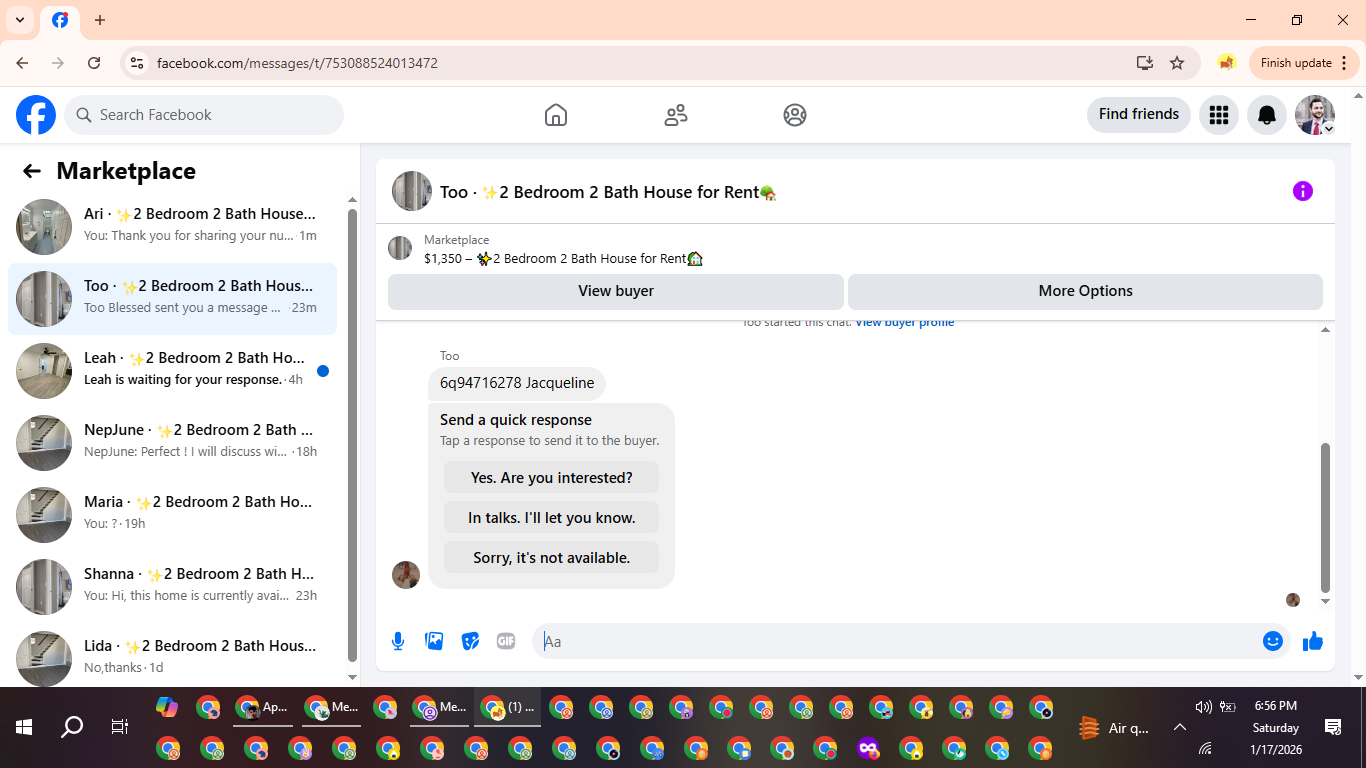Choose a GIF icon
Viewport: 1366px width, 768px height.
pyautogui.click(x=506, y=641)
